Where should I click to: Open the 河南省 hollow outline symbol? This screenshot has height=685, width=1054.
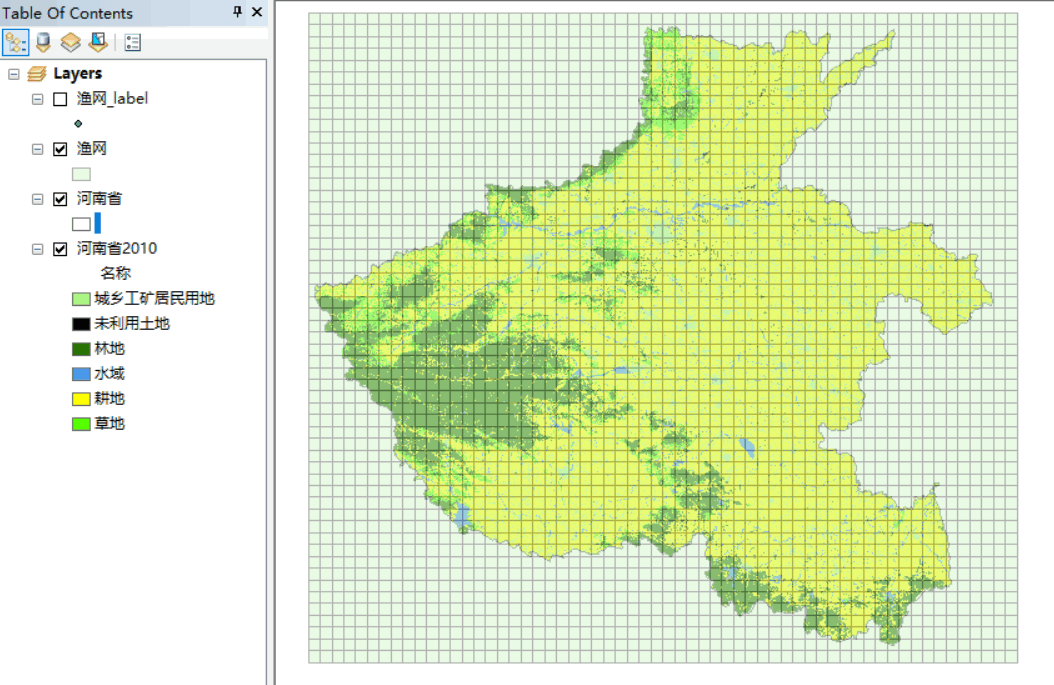tap(81, 225)
